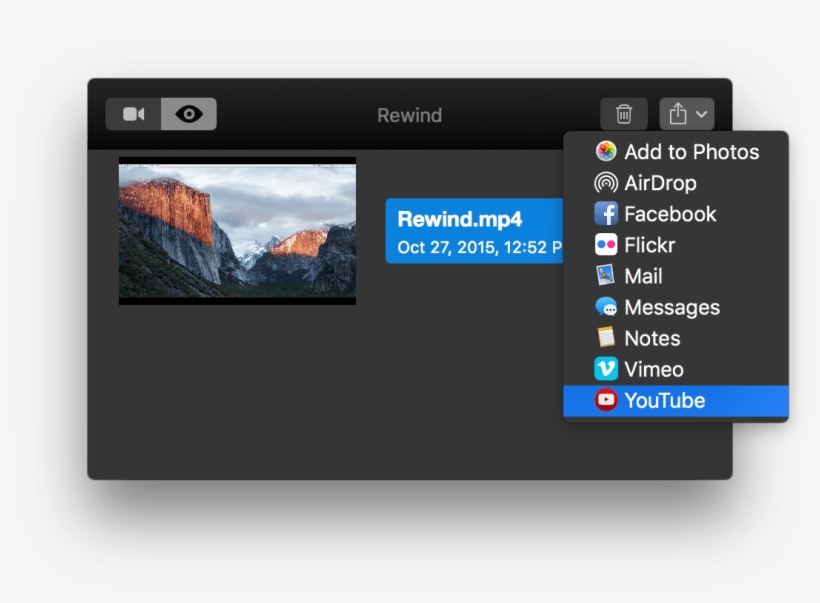
Task: Click the Notes notepad icon
Action: [x=606, y=338]
